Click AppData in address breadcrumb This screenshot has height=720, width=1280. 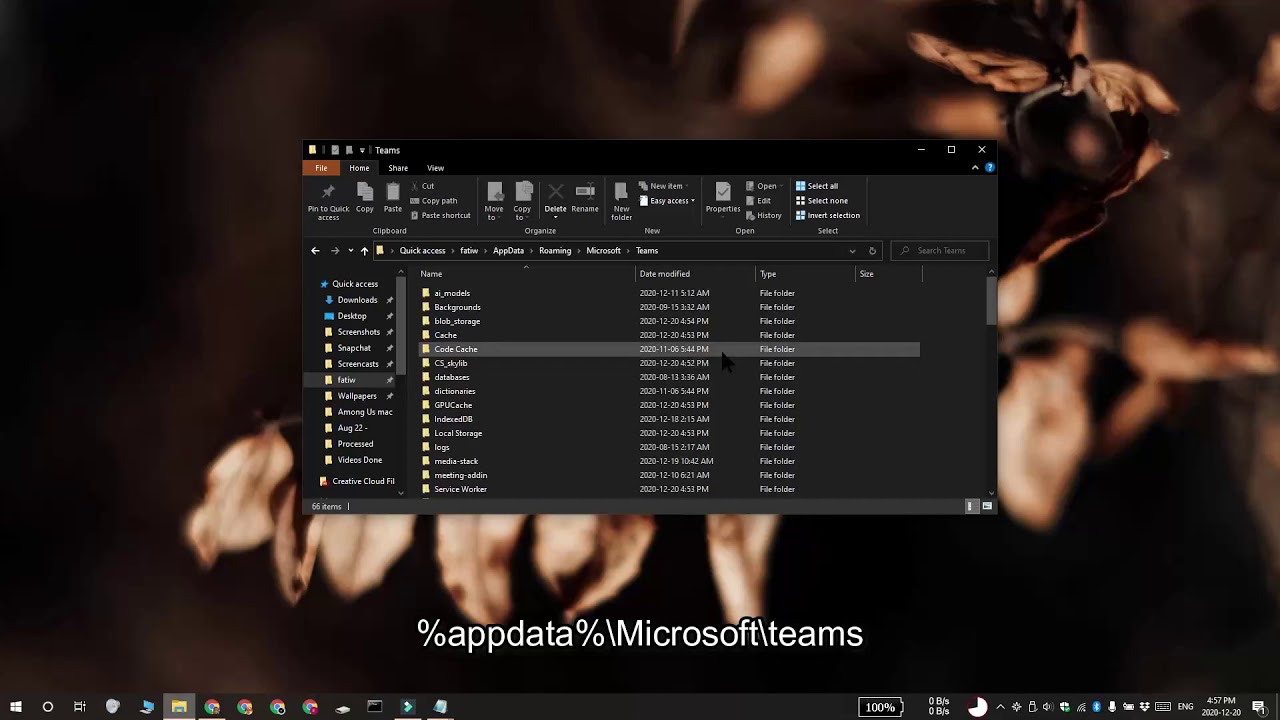point(508,251)
